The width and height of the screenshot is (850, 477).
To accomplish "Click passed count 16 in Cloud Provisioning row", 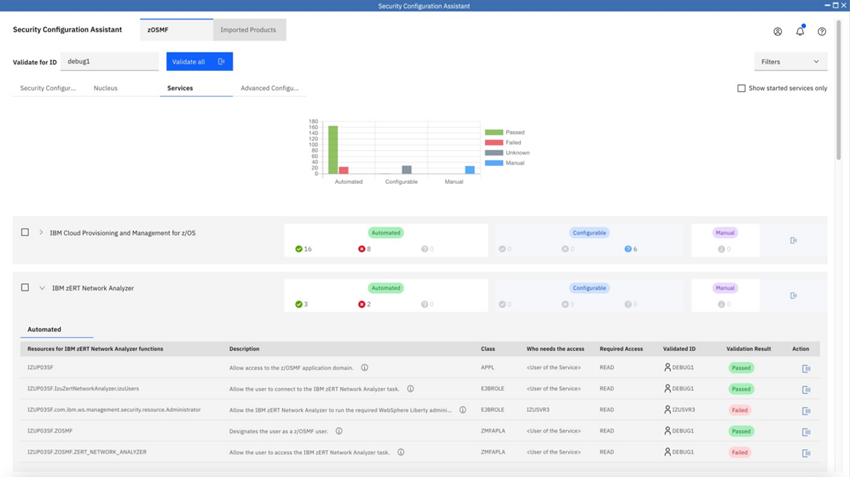I will pos(304,249).
